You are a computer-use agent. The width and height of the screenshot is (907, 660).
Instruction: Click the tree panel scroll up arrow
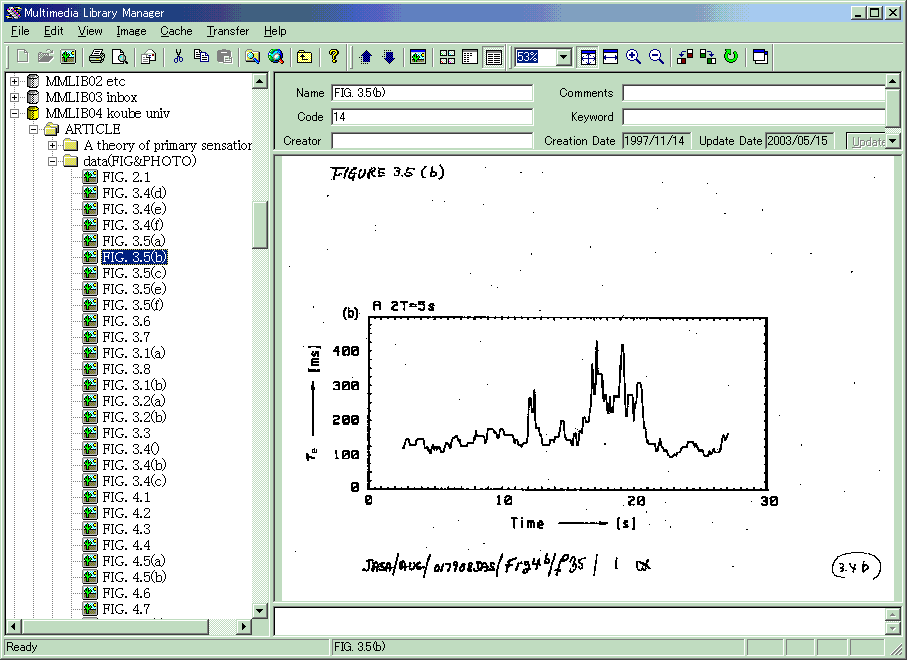click(x=260, y=81)
